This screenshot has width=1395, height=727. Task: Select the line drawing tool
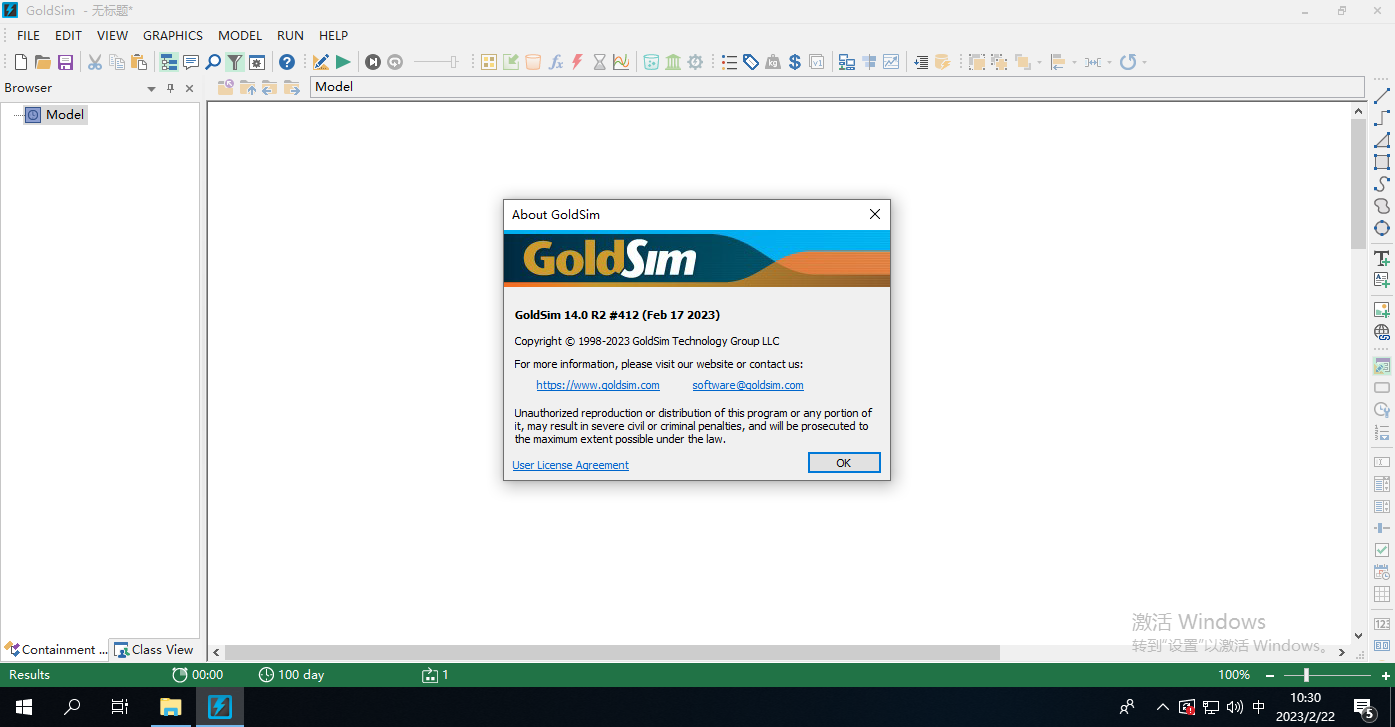tap(1382, 96)
